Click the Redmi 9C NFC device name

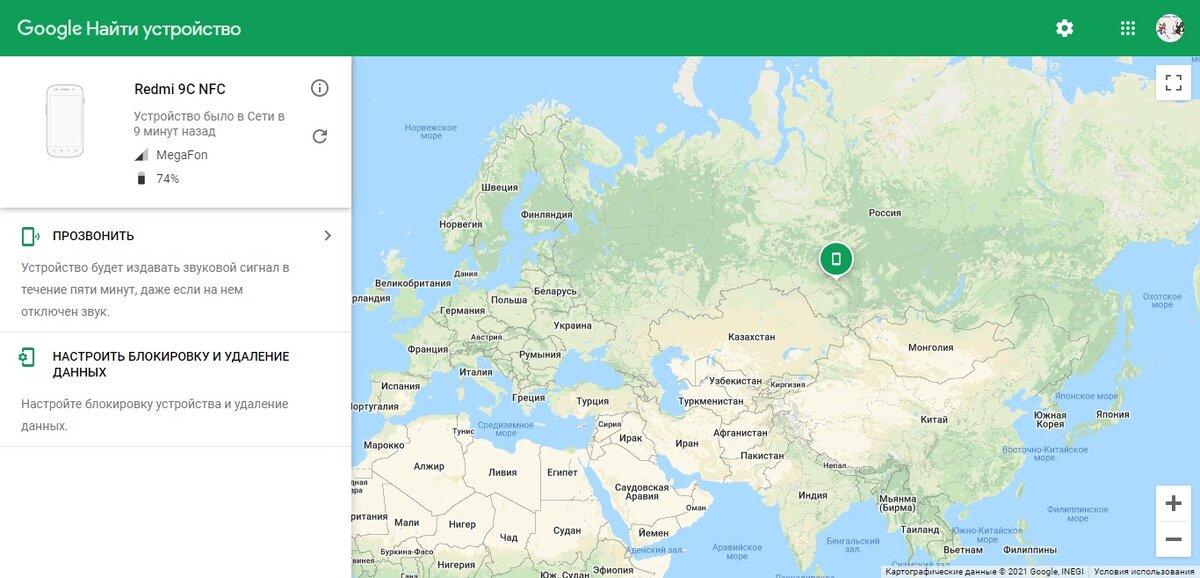click(180, 89)
